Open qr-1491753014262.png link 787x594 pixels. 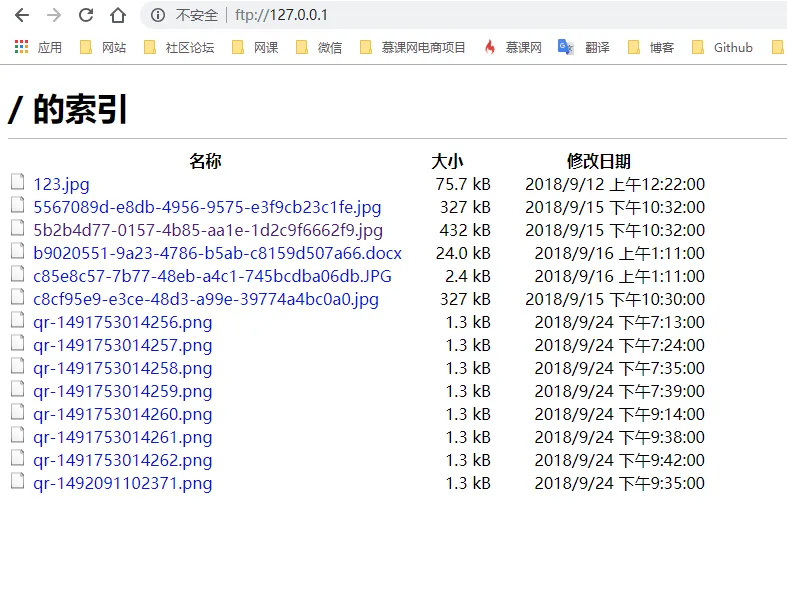click(x=122, y=460)
